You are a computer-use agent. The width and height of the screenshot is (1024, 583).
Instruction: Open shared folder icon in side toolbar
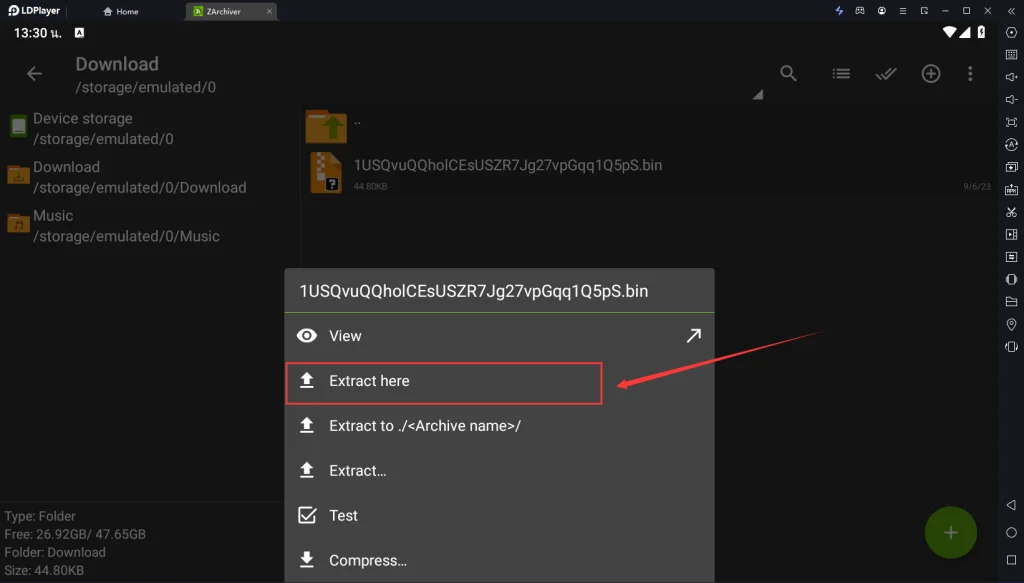tap(1011, 302)
